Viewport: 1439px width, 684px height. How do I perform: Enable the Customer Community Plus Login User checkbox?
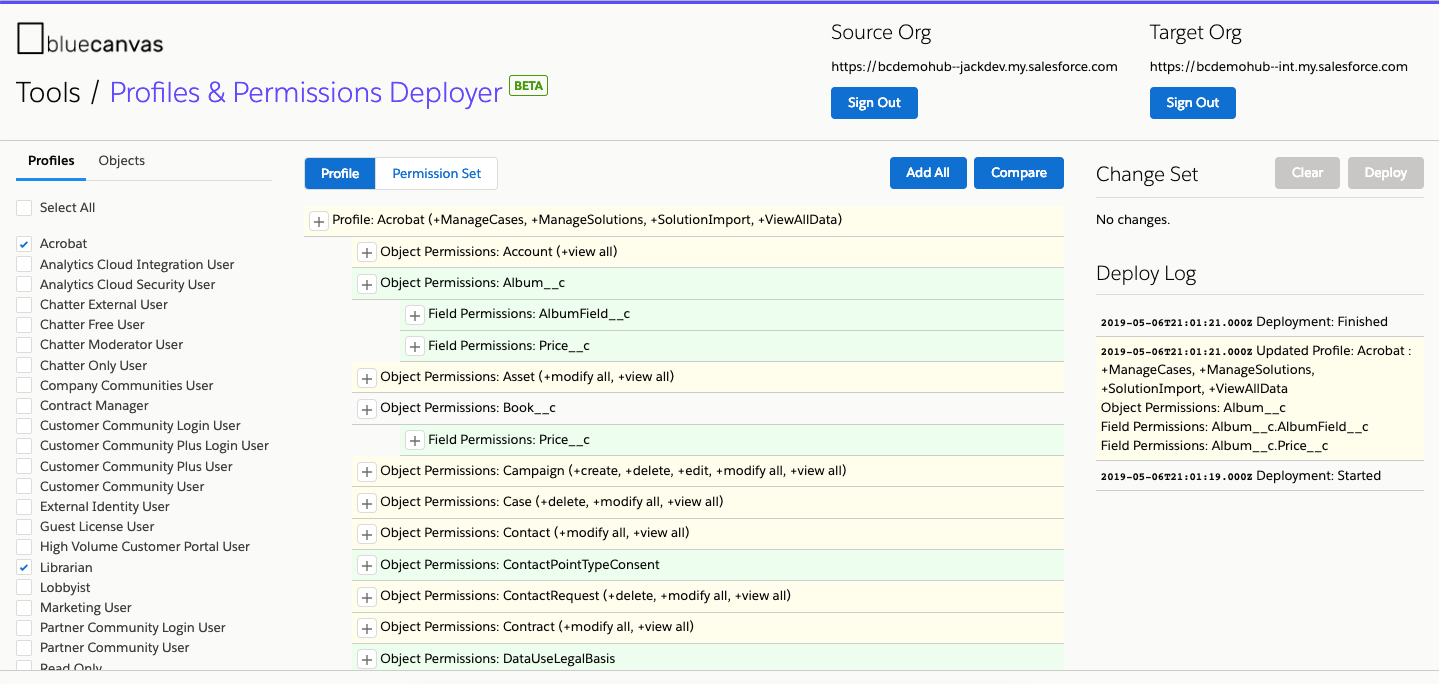click(24, 445)
